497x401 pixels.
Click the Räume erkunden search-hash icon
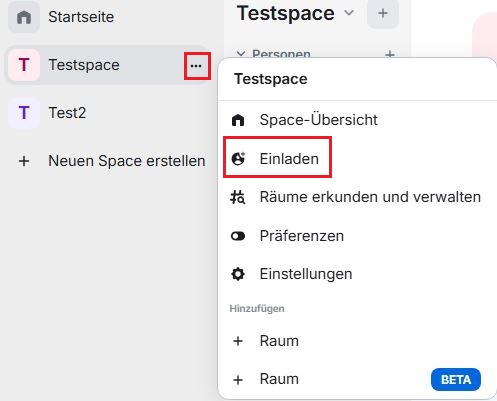click(238, 197)
